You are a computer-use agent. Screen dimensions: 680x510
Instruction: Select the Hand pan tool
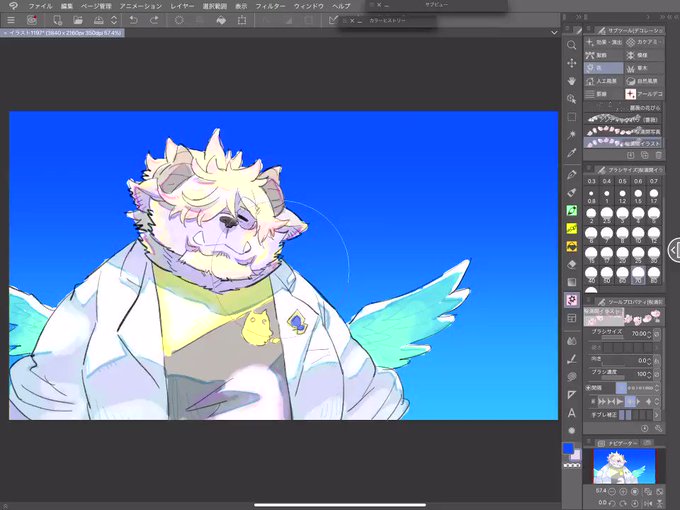pyautogui.click(x=572, y=81)
